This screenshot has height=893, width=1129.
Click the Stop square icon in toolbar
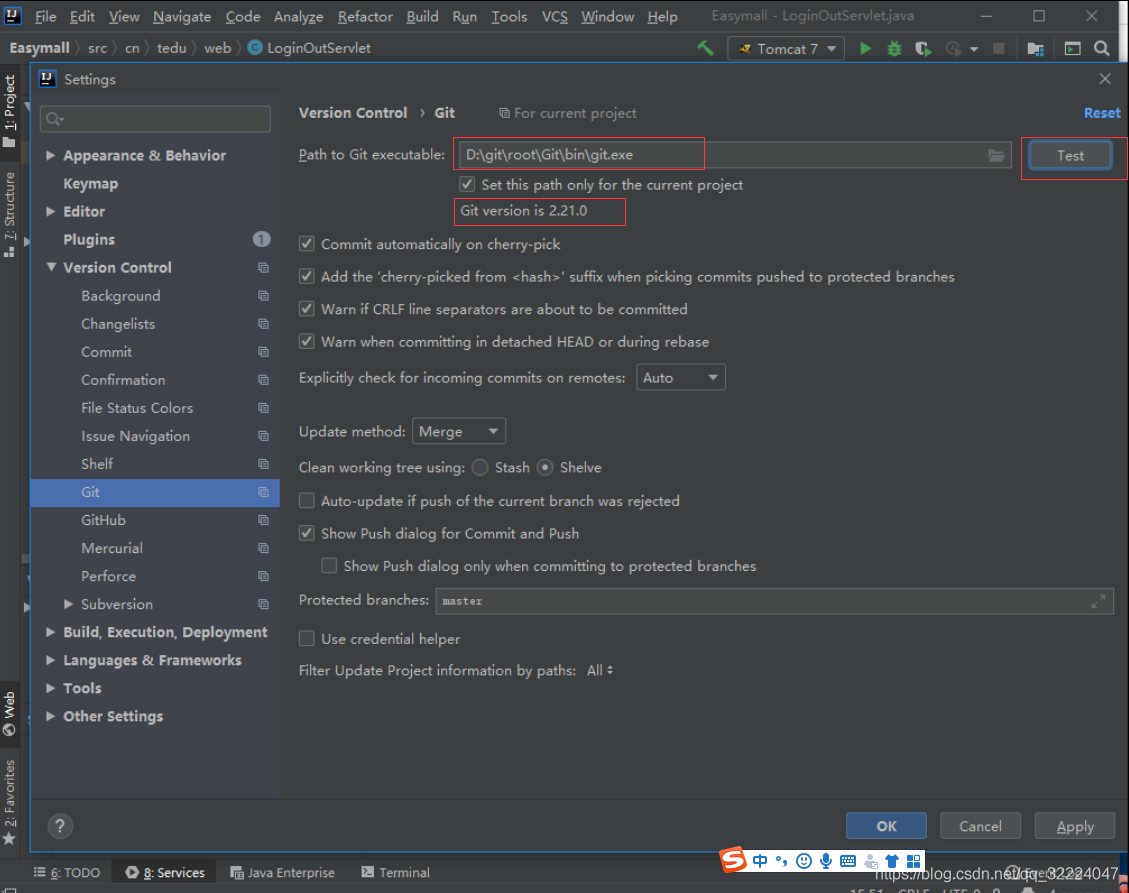[999, 48]
